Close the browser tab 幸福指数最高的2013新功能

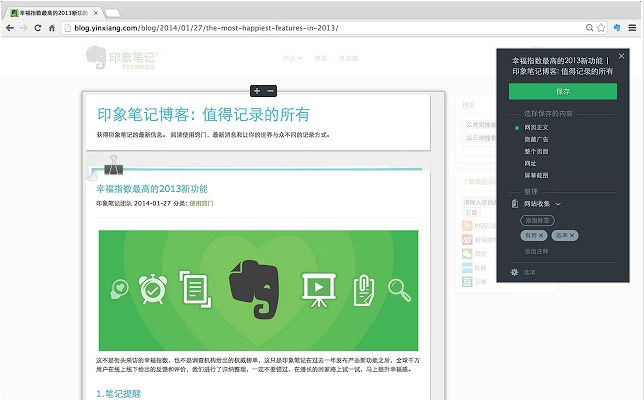click(x=96, y=13)
